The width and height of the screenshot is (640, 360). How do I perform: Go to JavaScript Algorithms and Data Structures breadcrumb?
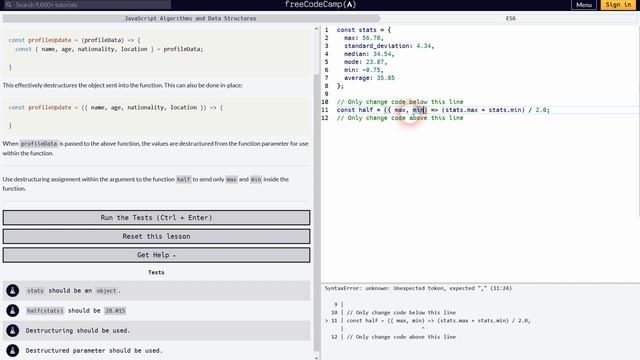pos(190,18)
